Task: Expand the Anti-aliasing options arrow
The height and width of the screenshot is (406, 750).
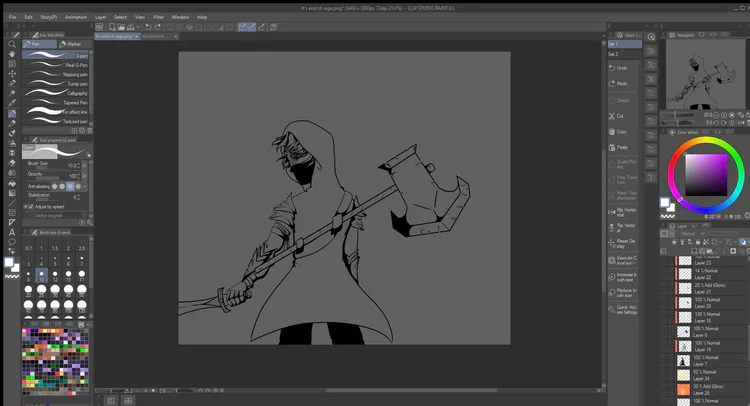Action: point(85,186)
